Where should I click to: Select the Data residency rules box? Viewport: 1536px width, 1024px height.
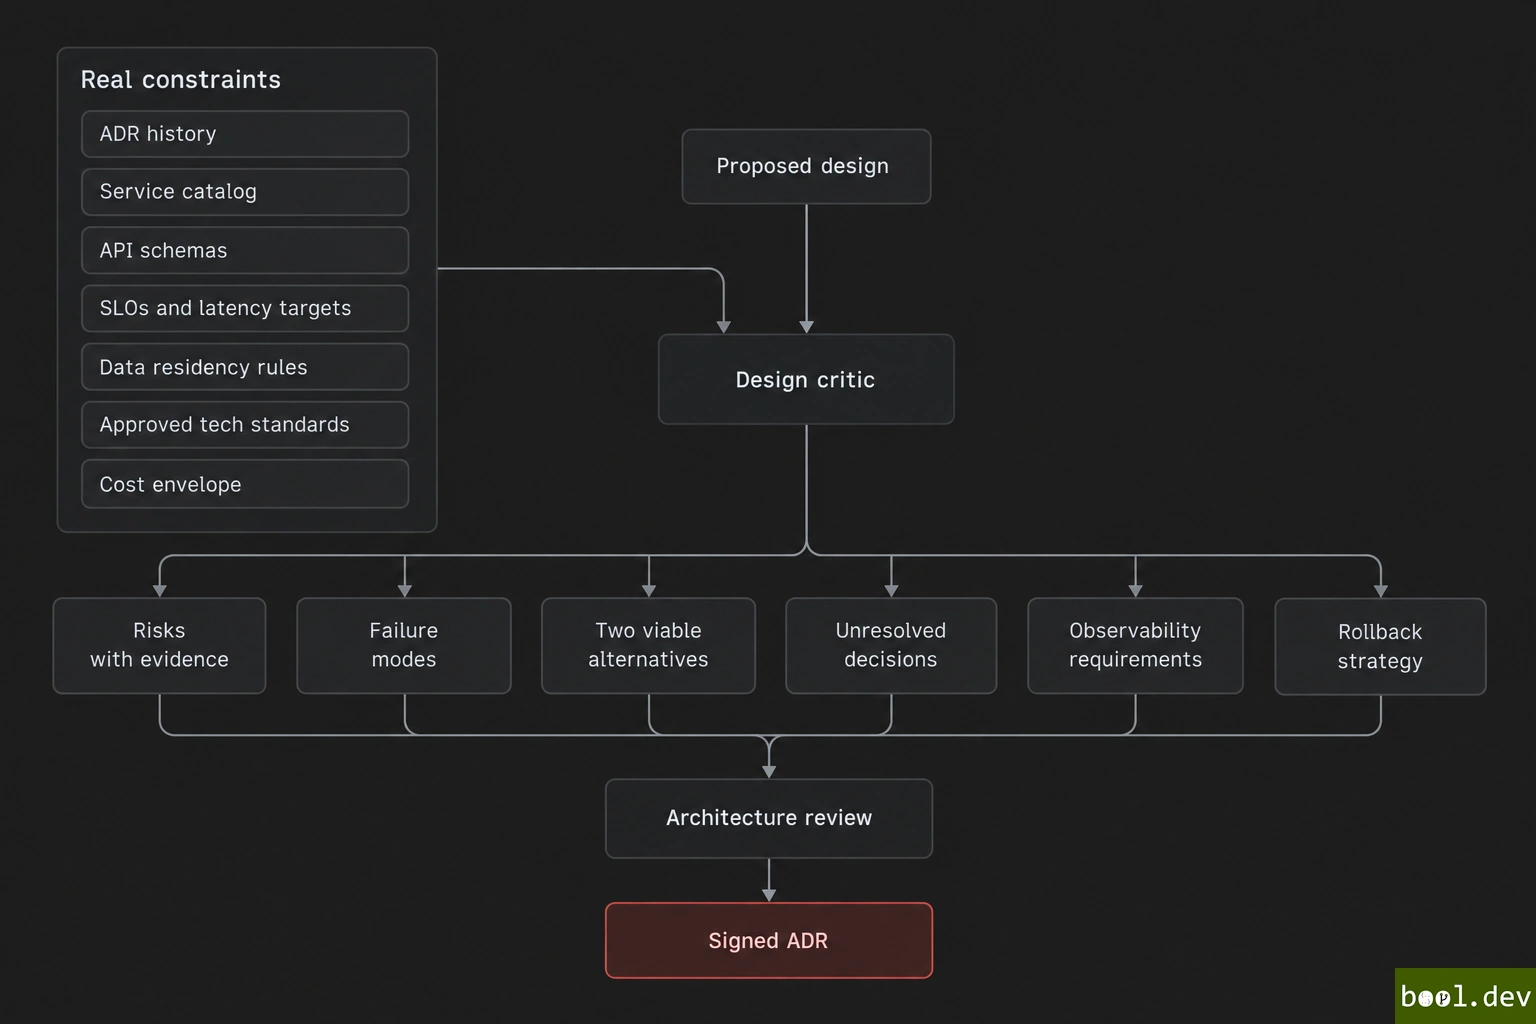pos(245,367)
